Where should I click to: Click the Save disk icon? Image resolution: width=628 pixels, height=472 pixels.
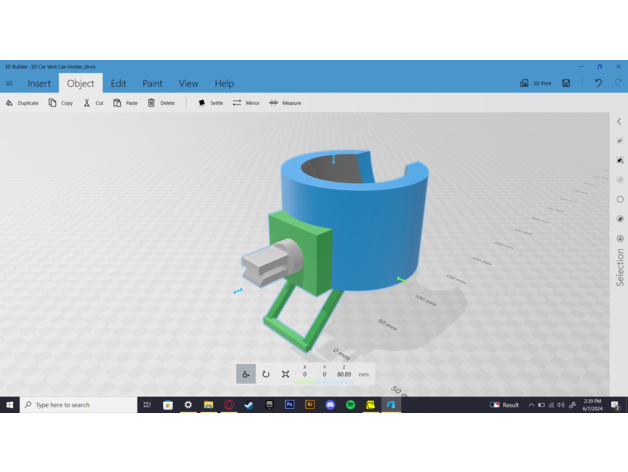tap(566, 84)
